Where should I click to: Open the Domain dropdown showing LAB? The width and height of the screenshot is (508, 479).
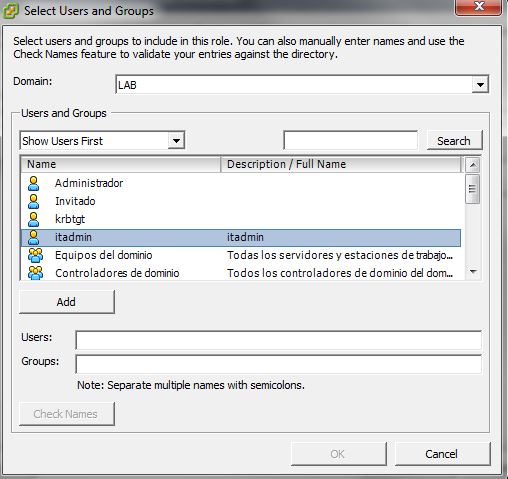pos(480,85)
